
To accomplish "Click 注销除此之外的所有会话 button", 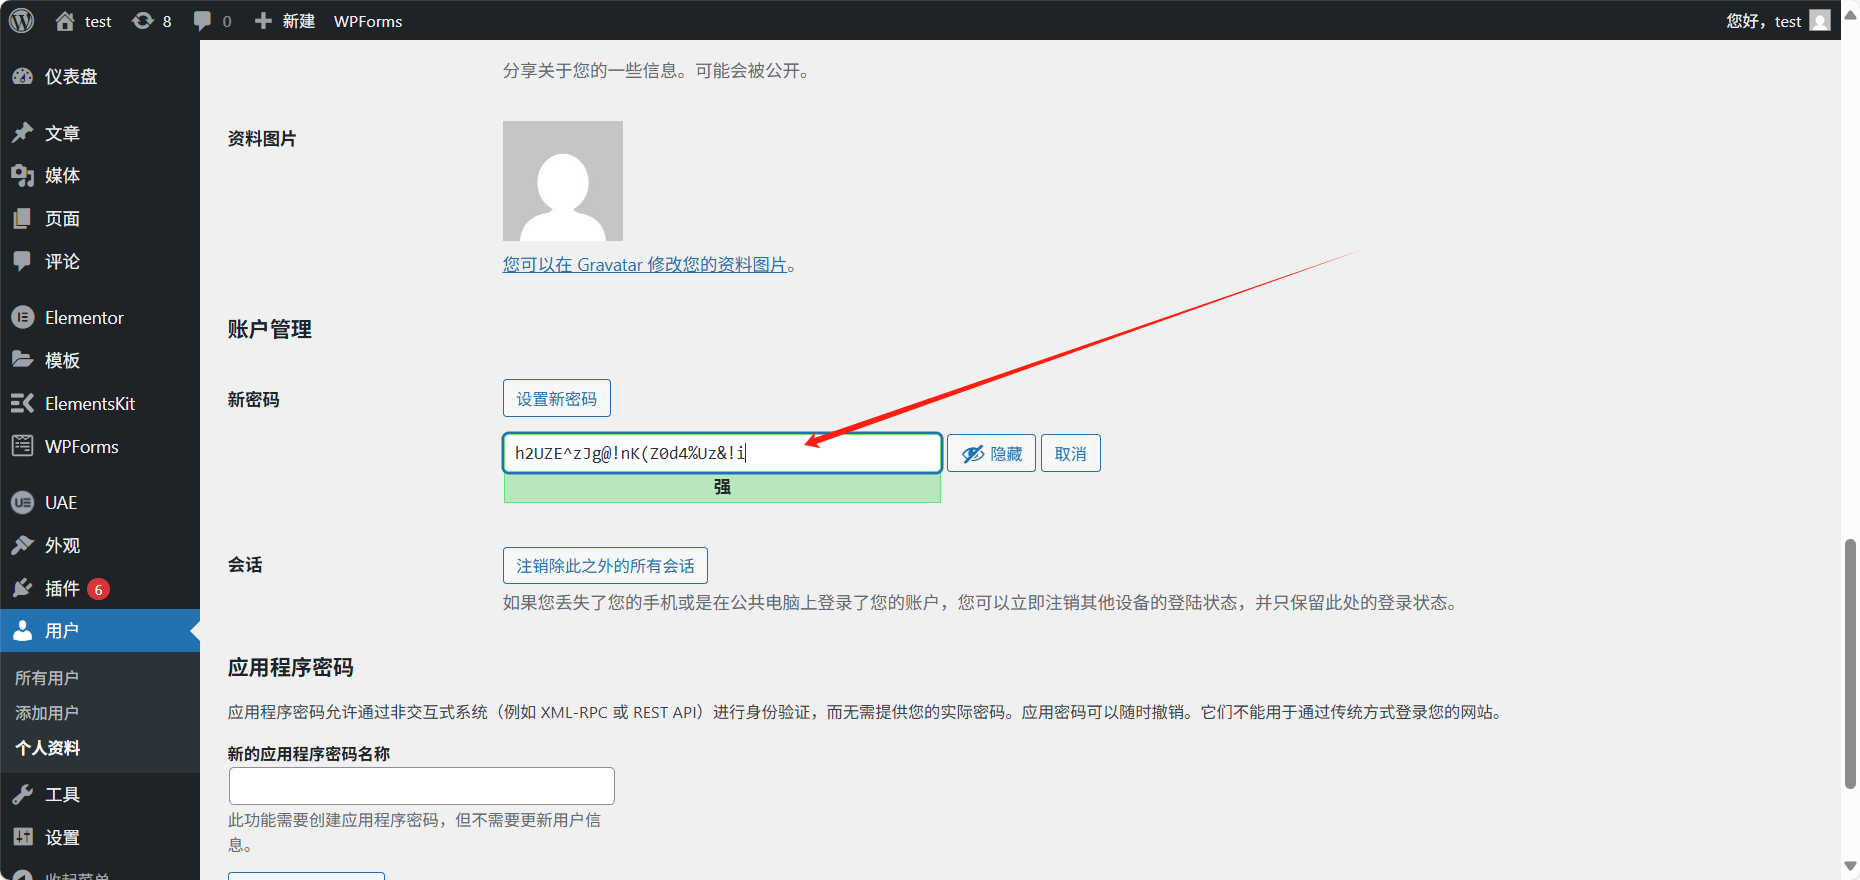I will [x=605, y=566].
